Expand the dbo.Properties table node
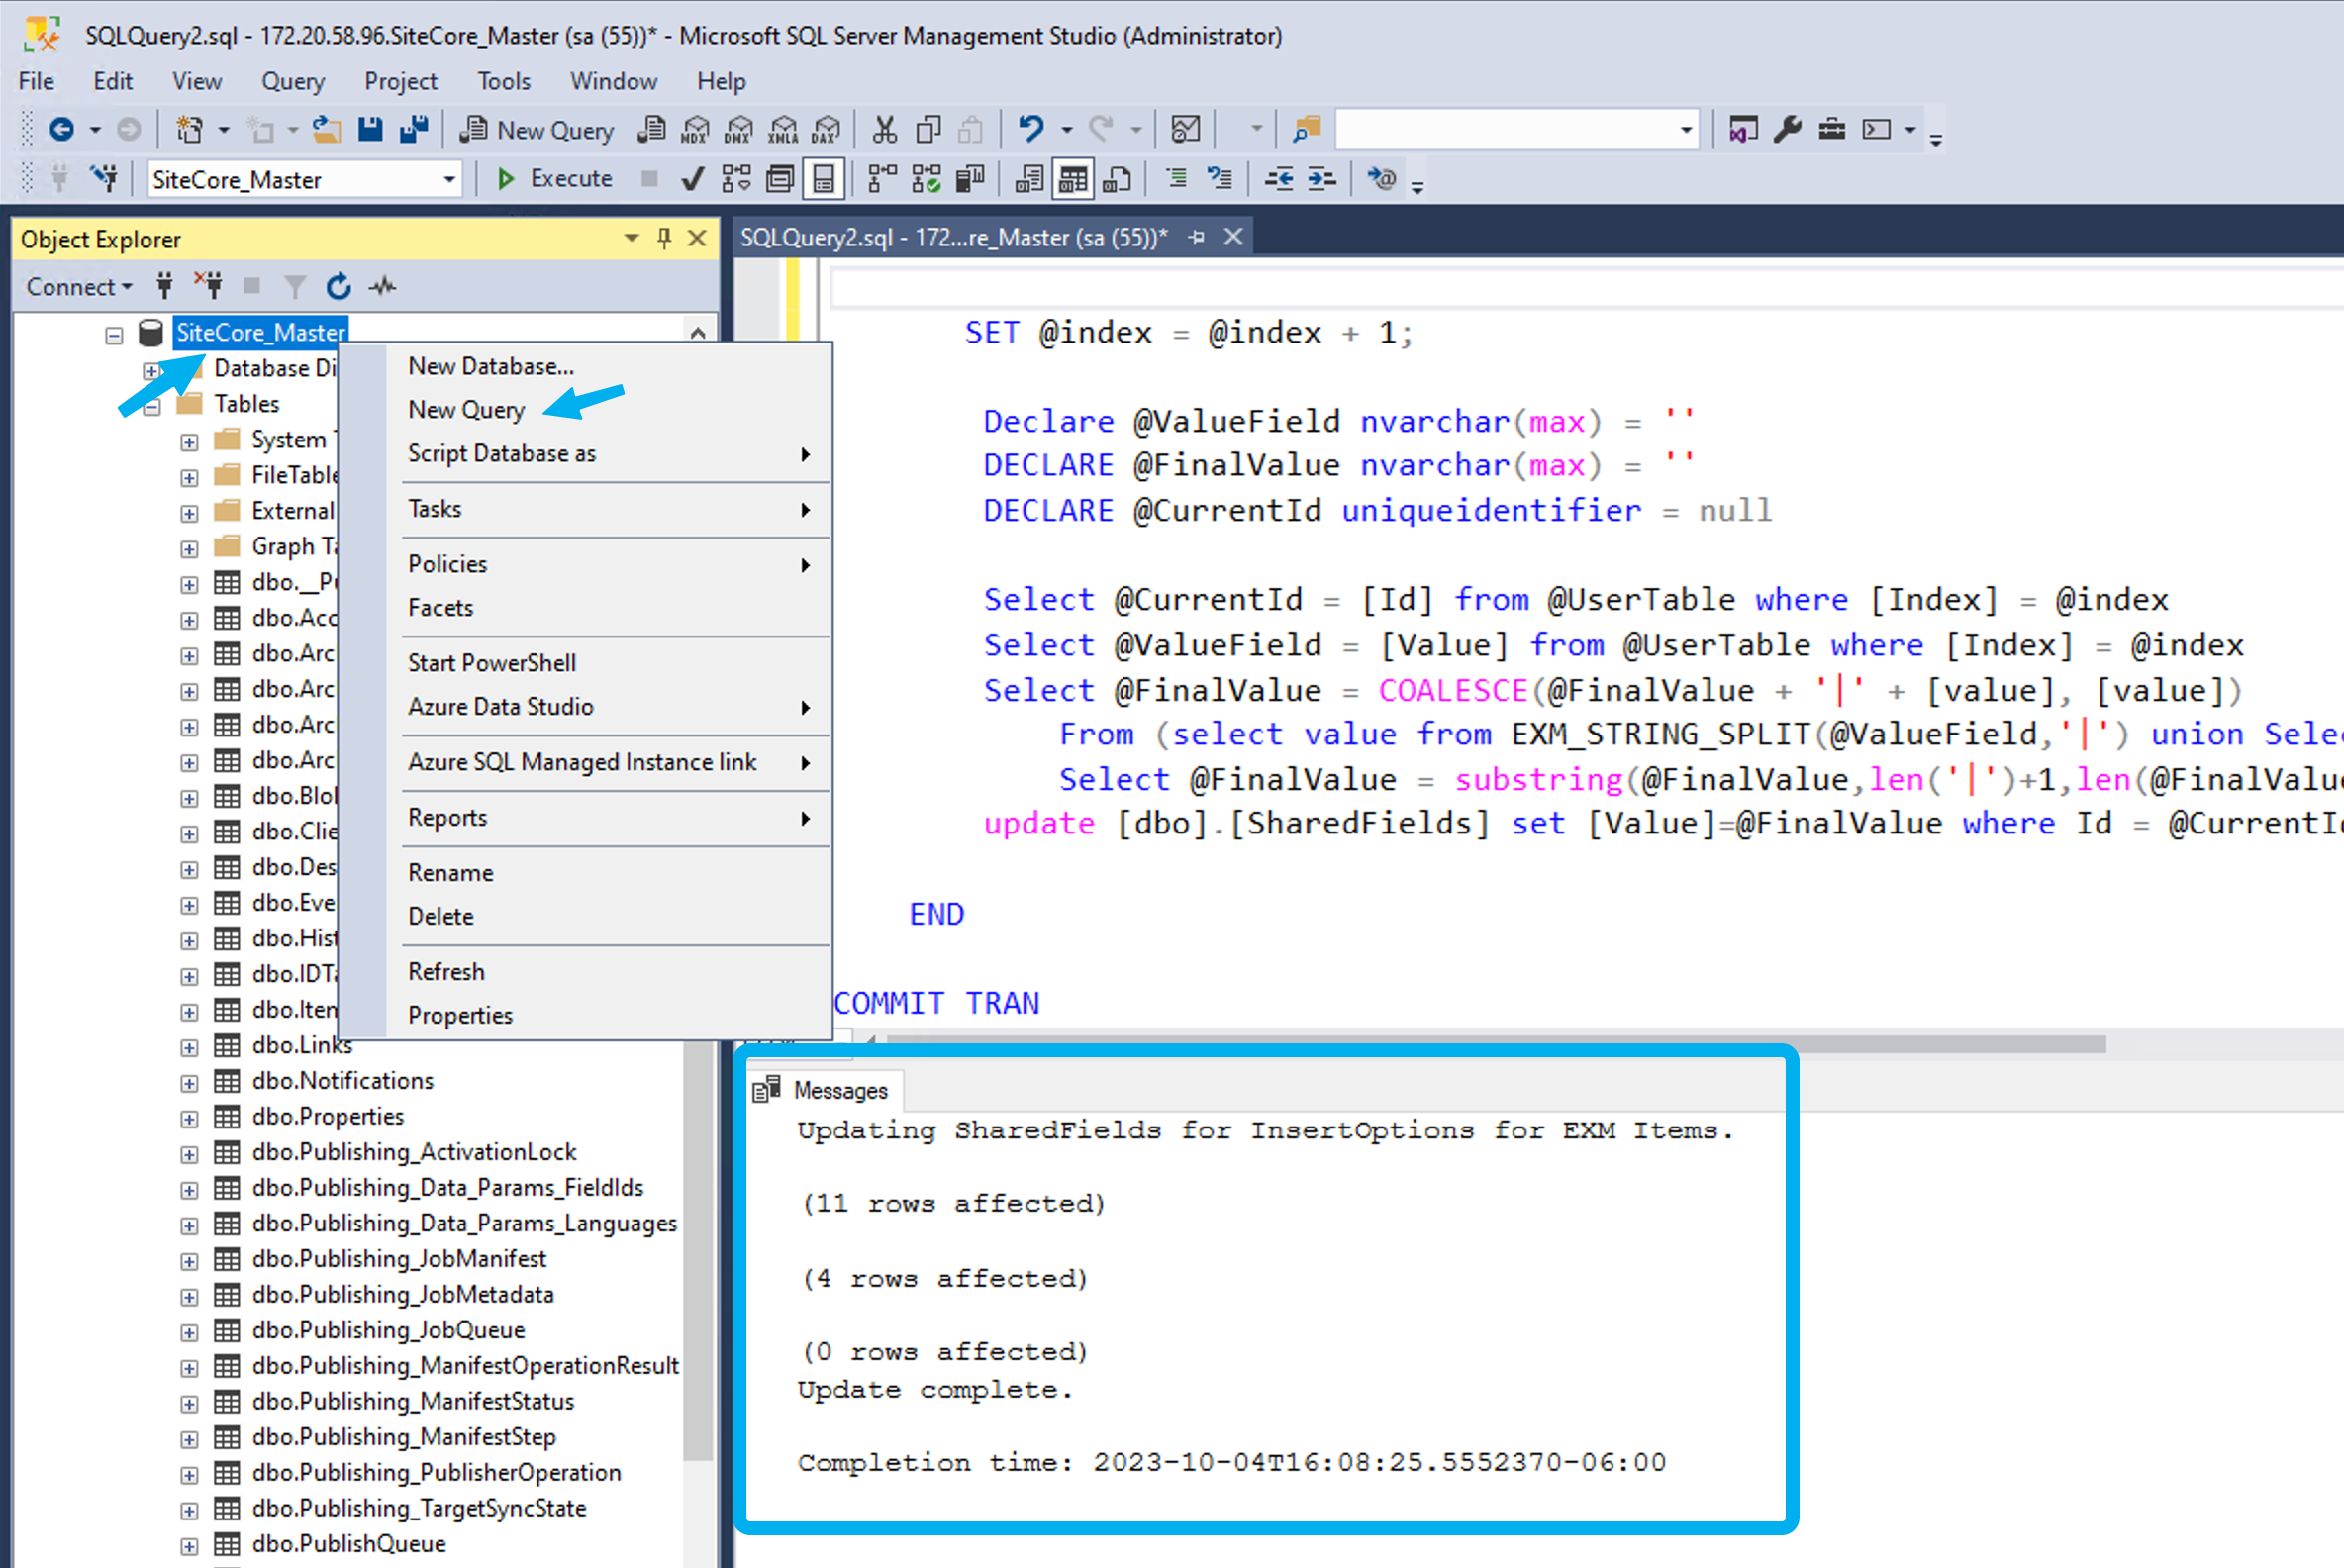The width and height of the screenshot is (2344, 1568). 189,1119
